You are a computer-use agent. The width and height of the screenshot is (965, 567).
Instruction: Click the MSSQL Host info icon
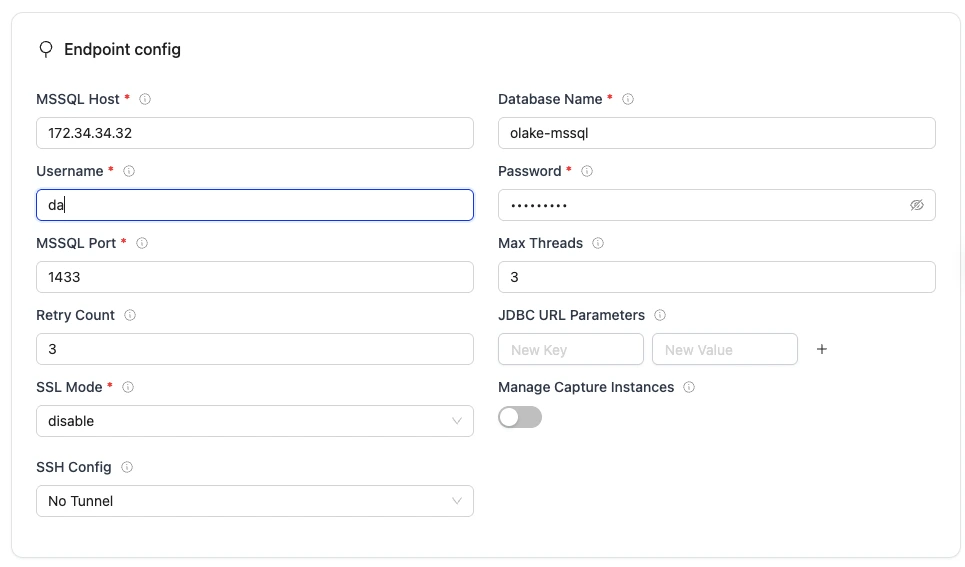click(145, 99)
